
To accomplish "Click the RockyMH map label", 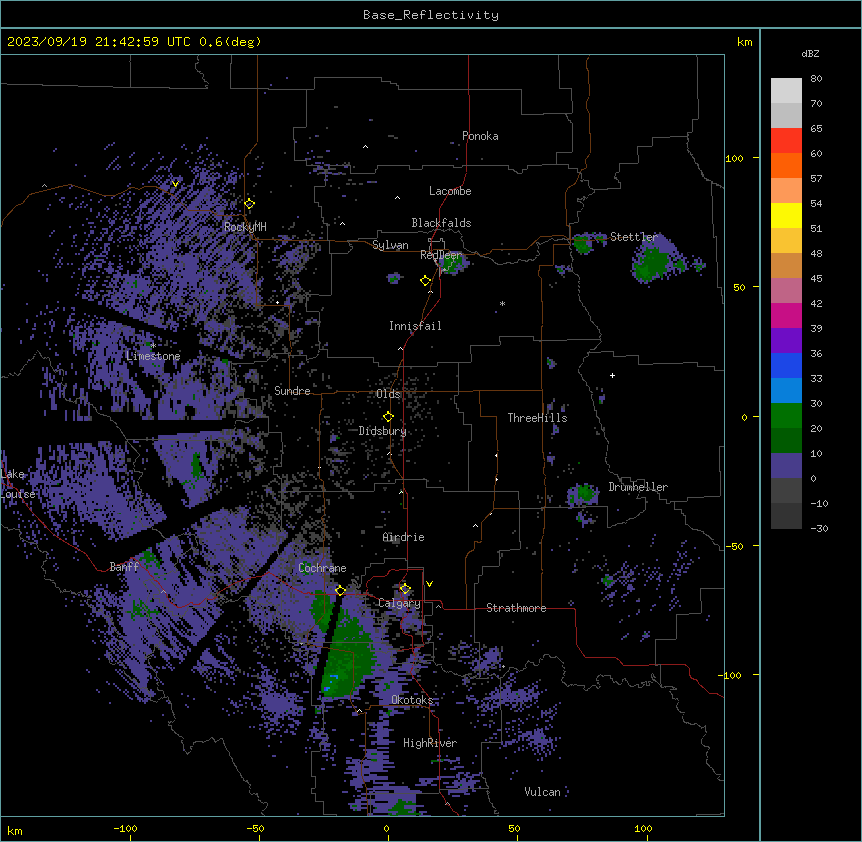I will pos(245,226).
